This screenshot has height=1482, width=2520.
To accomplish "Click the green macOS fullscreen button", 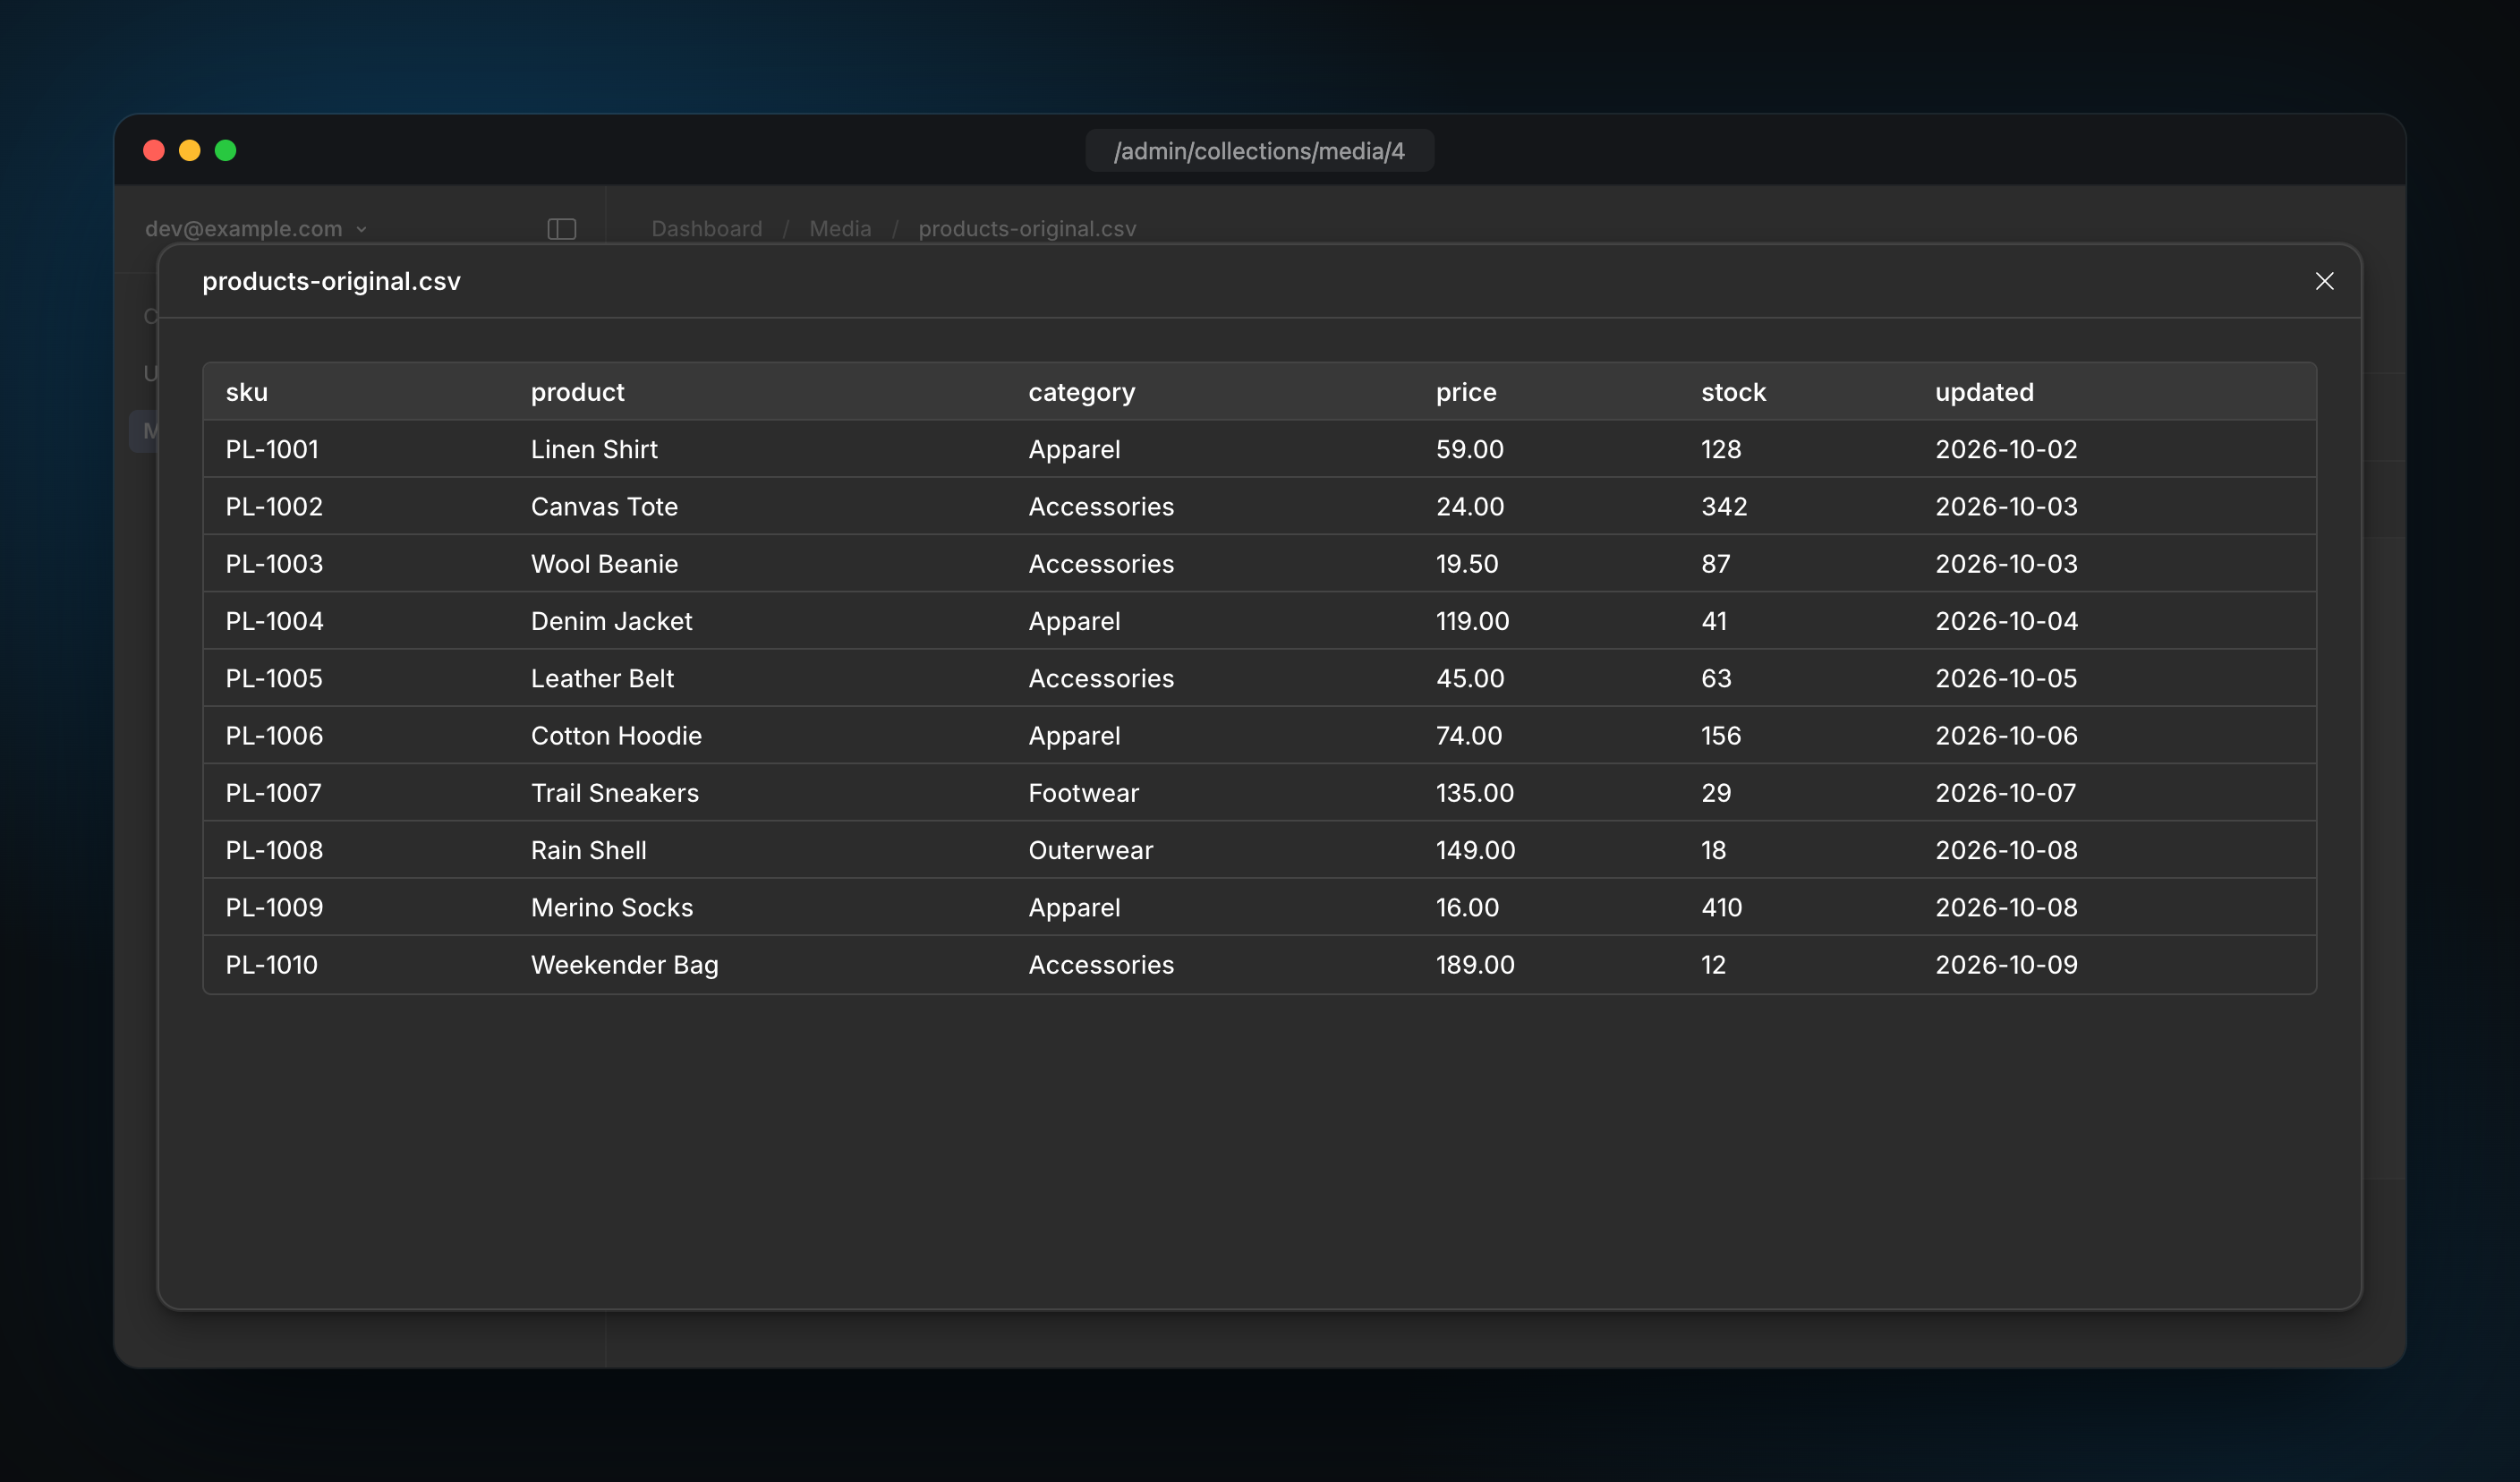I will tap(226, 150).
